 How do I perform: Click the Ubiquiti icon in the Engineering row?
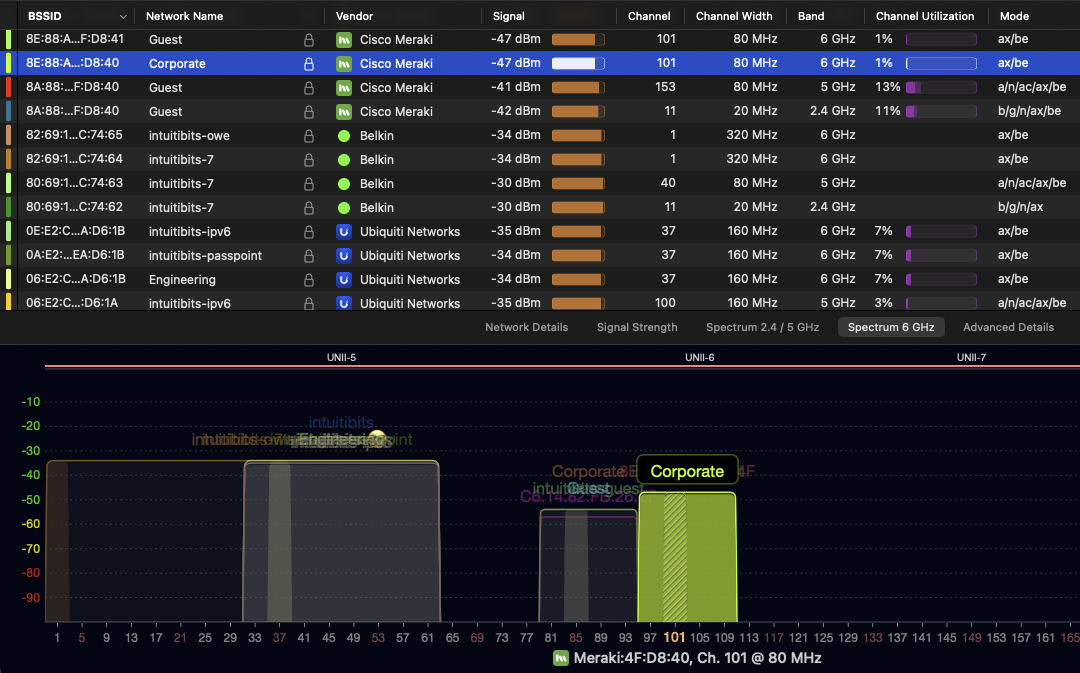(344, 280)
